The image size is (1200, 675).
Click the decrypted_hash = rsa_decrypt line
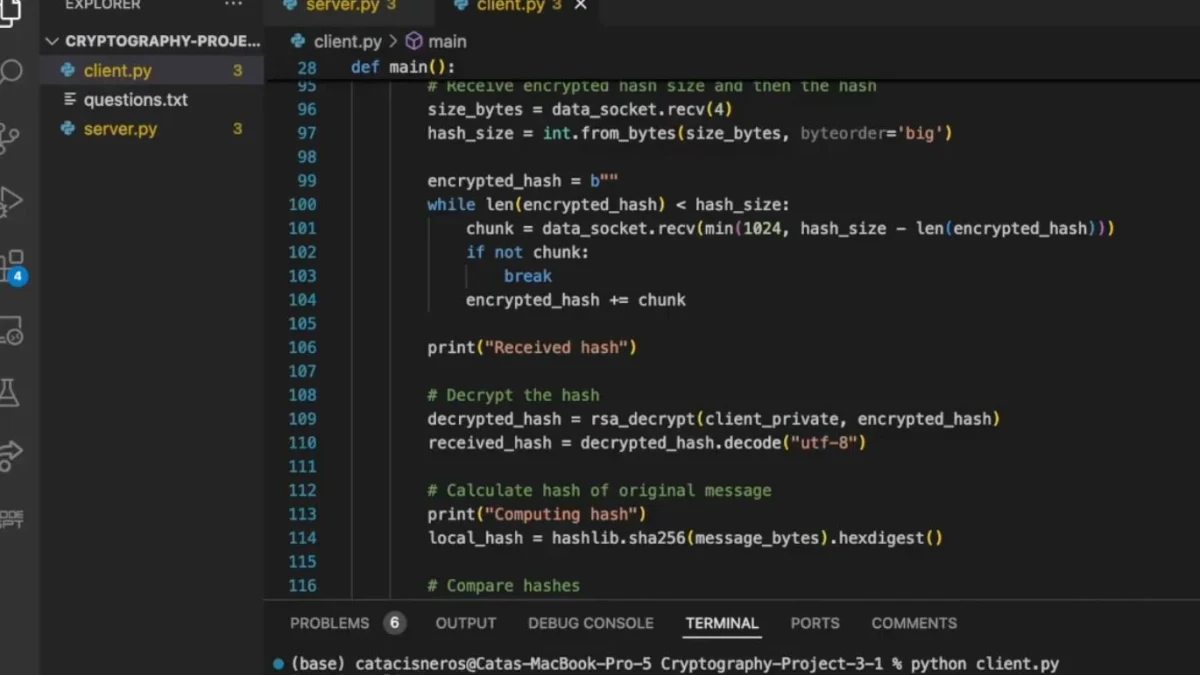(x=714, y=419)
